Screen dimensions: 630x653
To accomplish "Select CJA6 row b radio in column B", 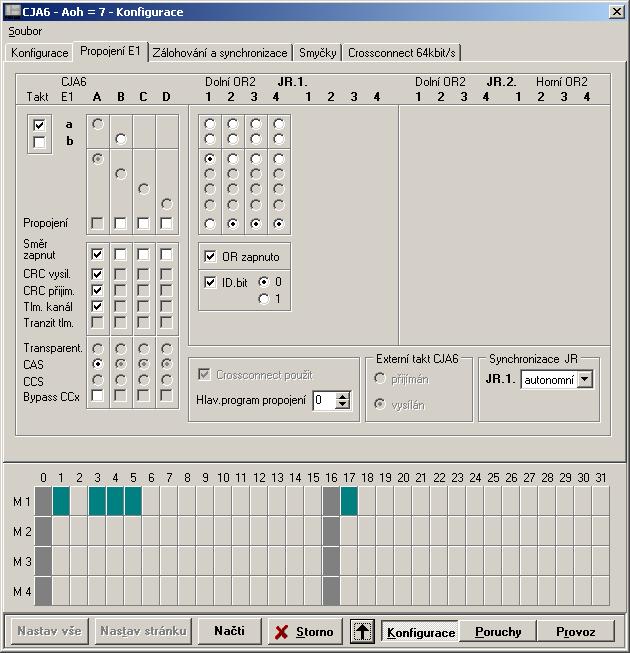I will click(121, 139).
